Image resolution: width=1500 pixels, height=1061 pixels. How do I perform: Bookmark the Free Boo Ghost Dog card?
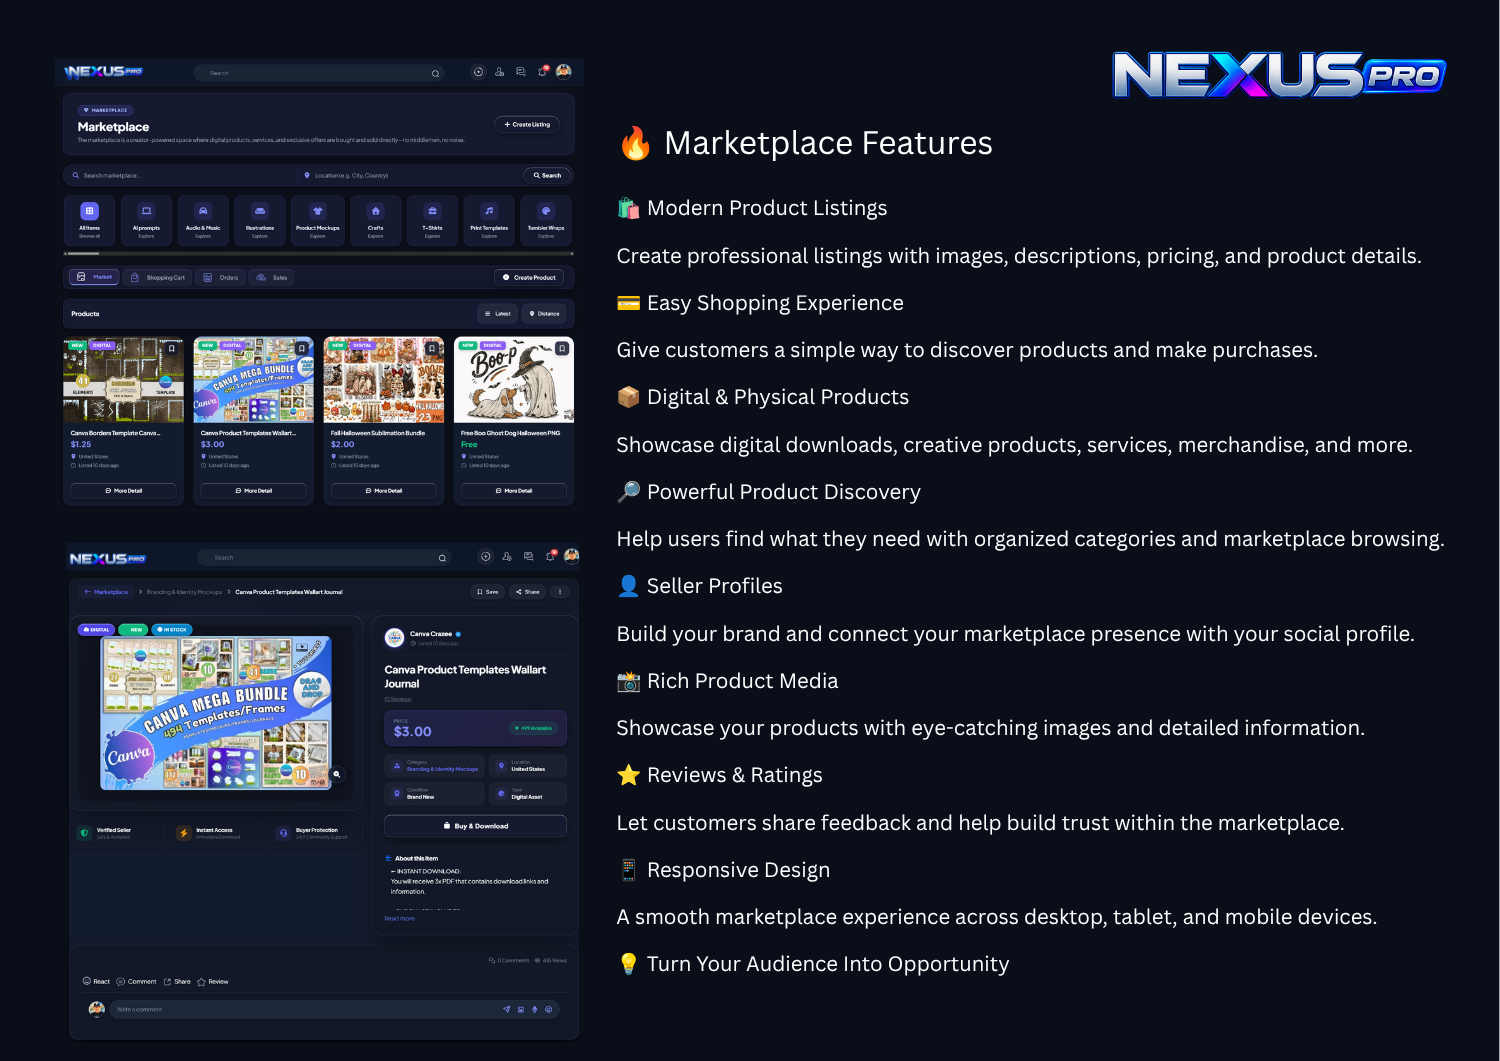pyautogui.click(x=562, y=349)
